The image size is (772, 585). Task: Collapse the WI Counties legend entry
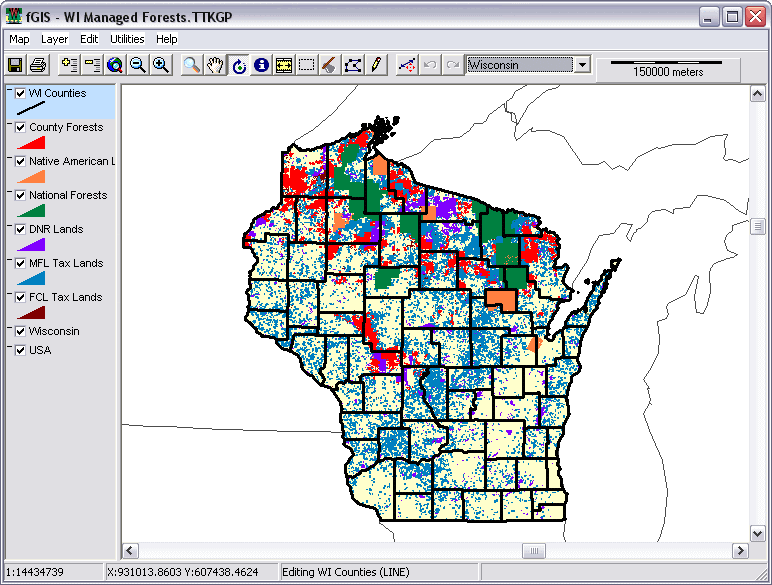coord(10,90)
